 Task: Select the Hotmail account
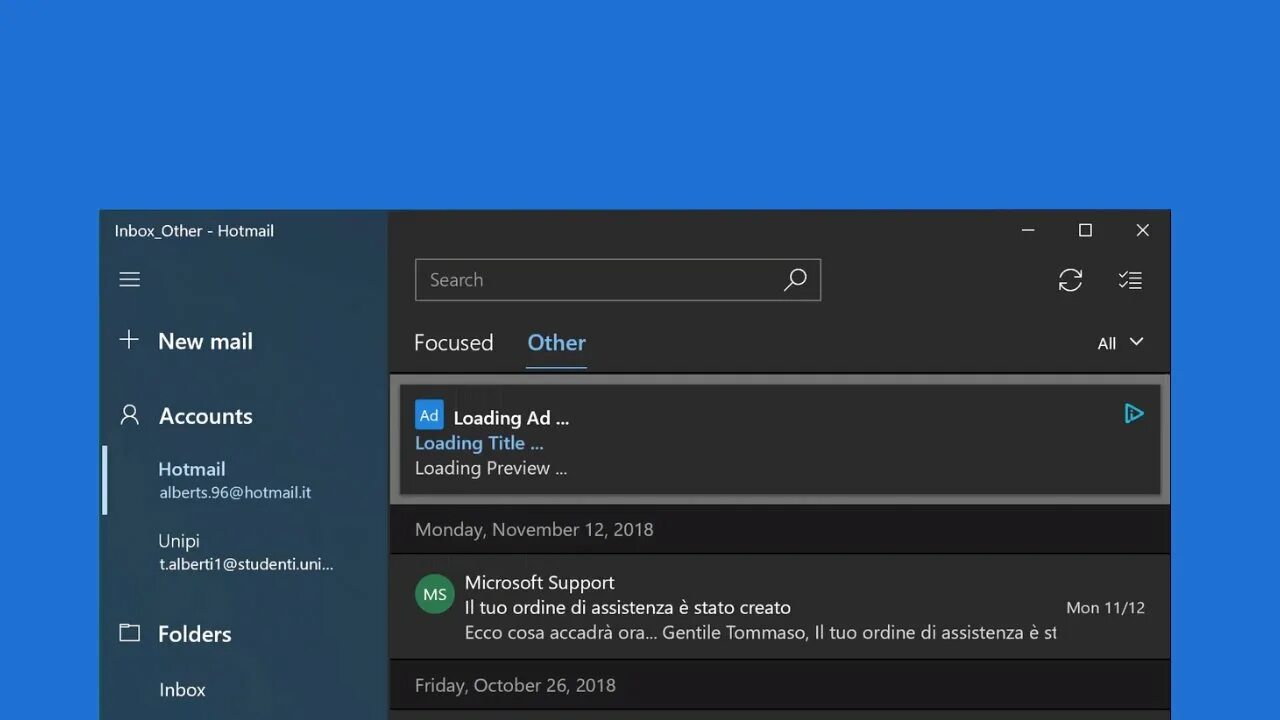(x=244, y=480)
